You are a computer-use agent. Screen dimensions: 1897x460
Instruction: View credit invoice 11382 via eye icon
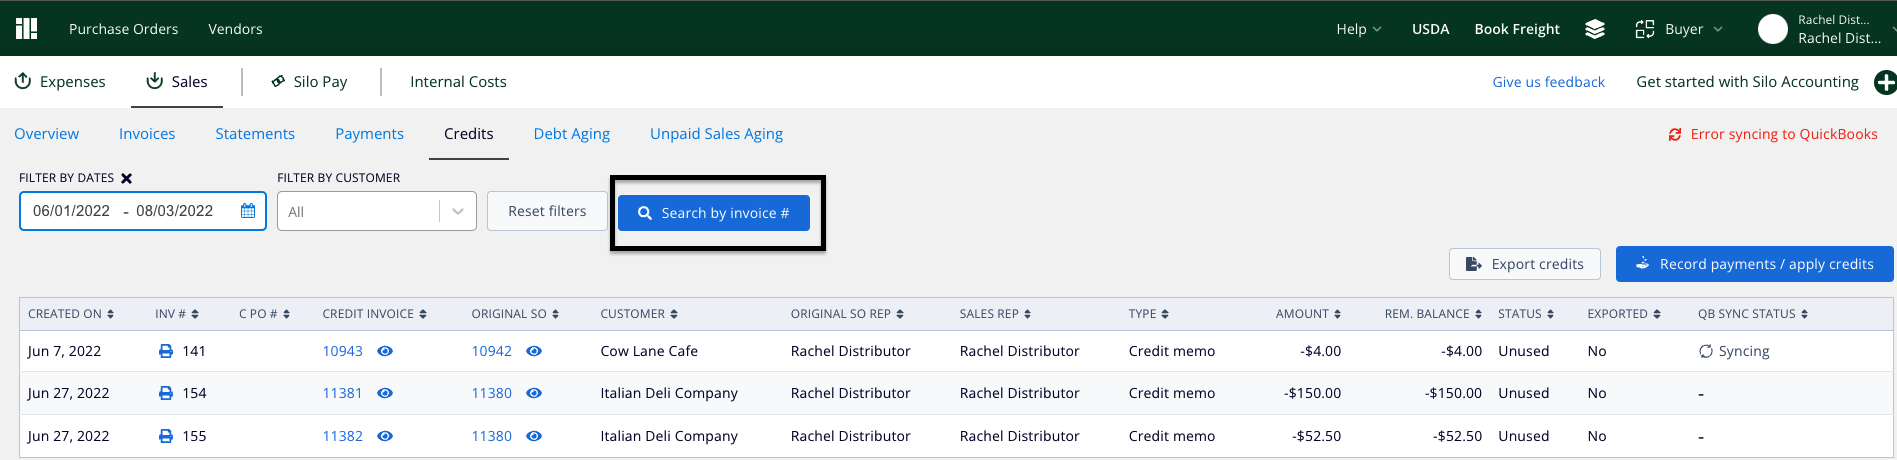[x=385, y=436]
